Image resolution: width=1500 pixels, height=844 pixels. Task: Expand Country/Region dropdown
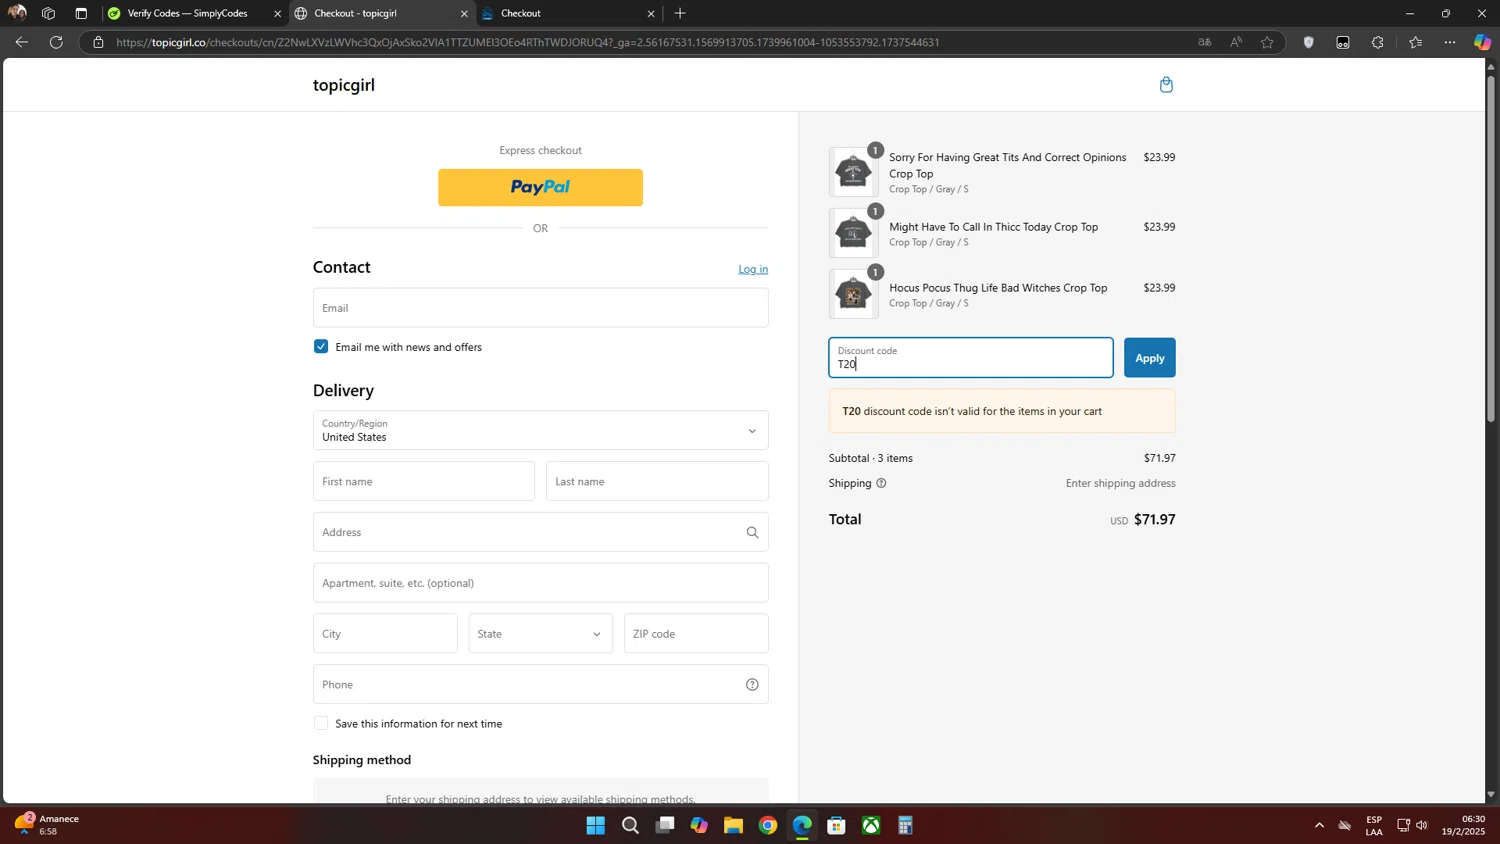coord(540,430)
